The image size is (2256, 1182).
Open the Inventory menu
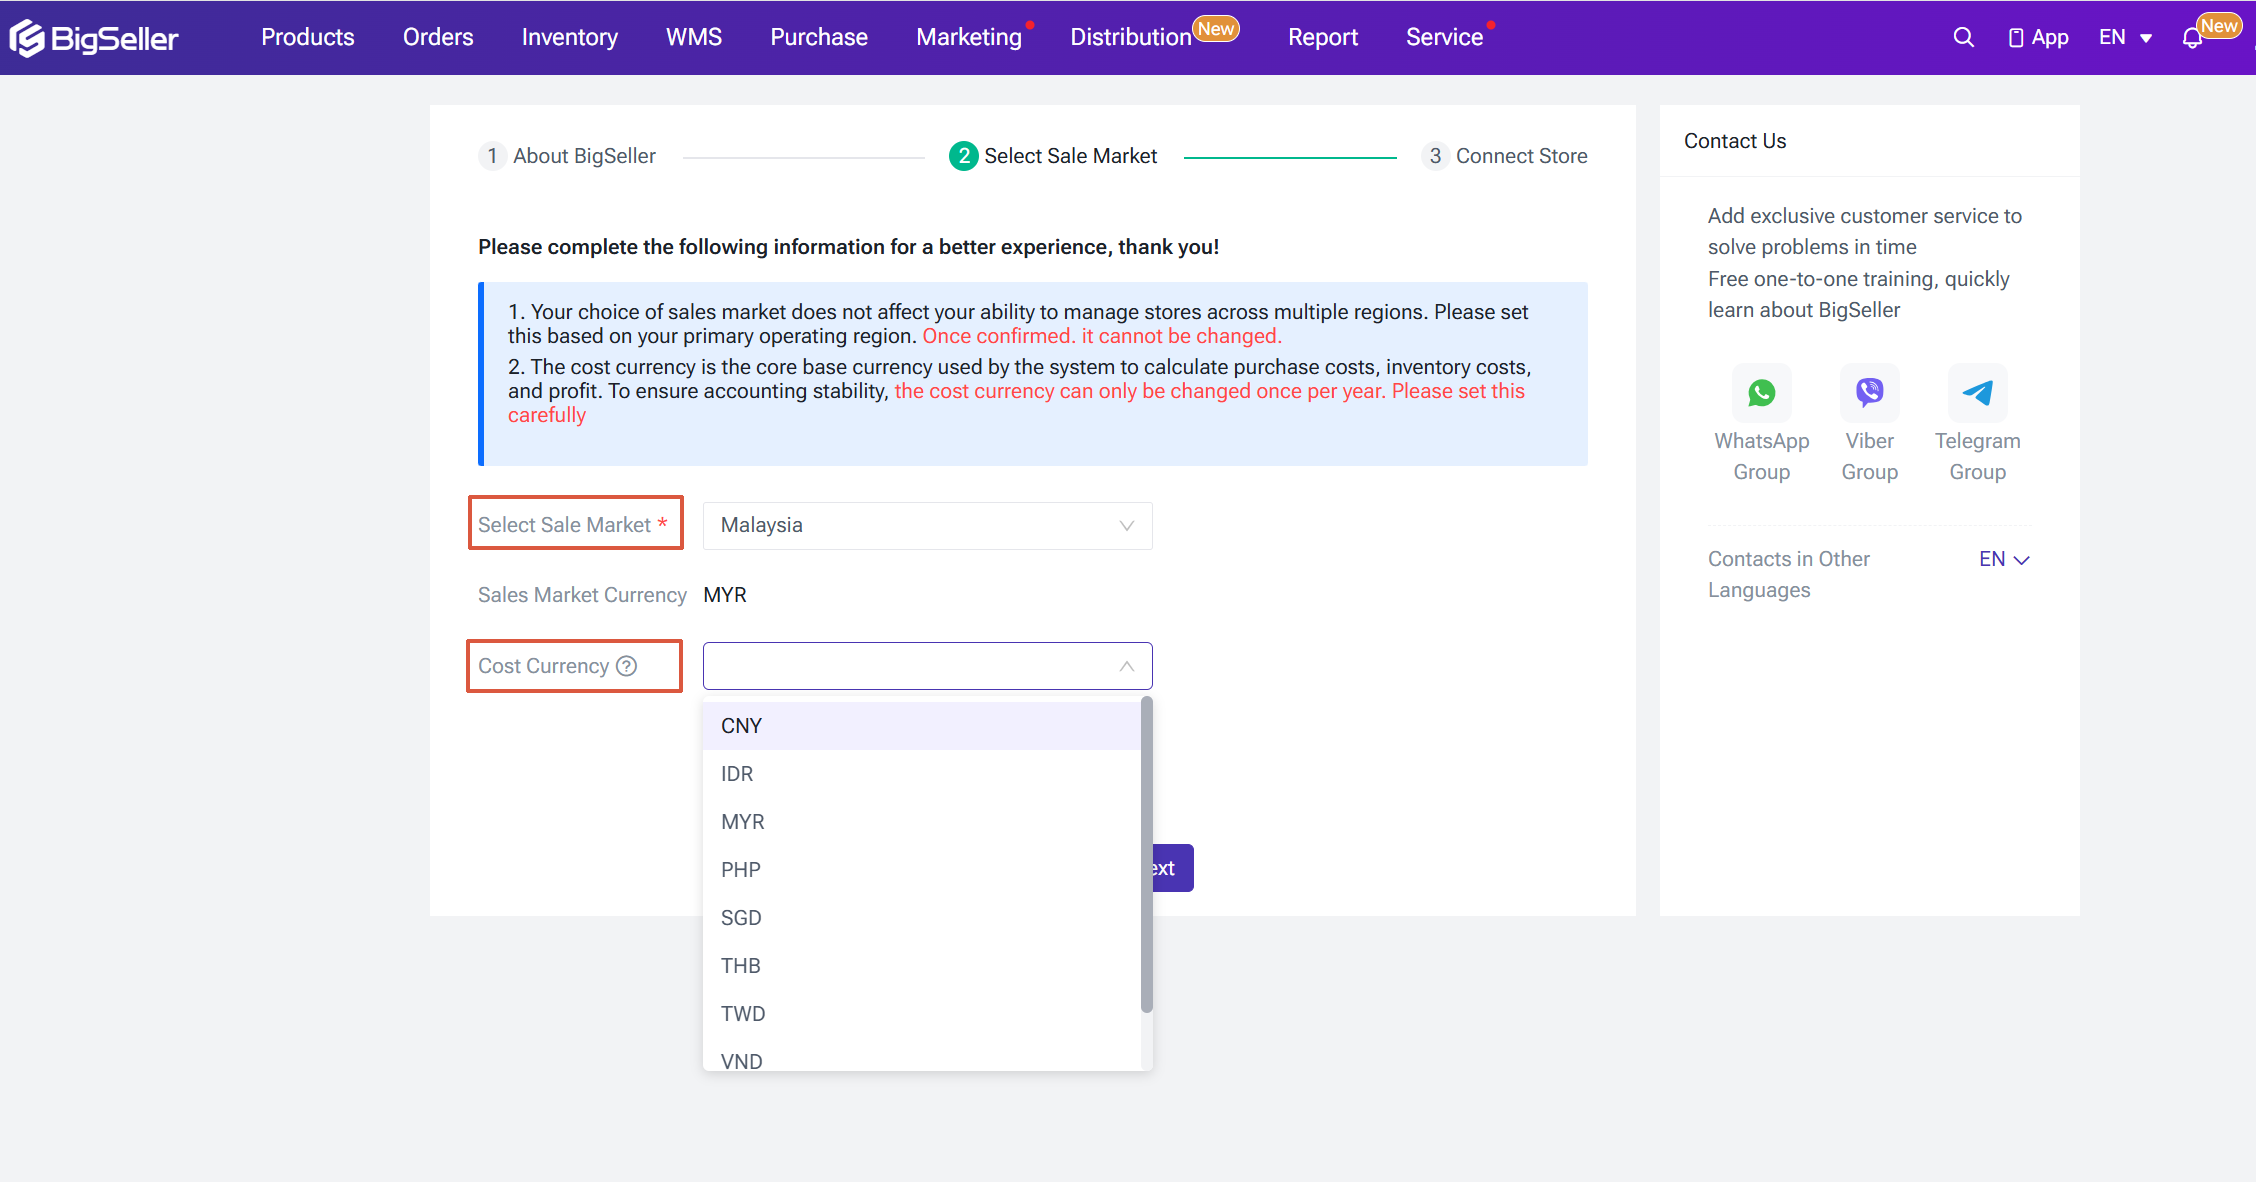(x=570, y=37)
